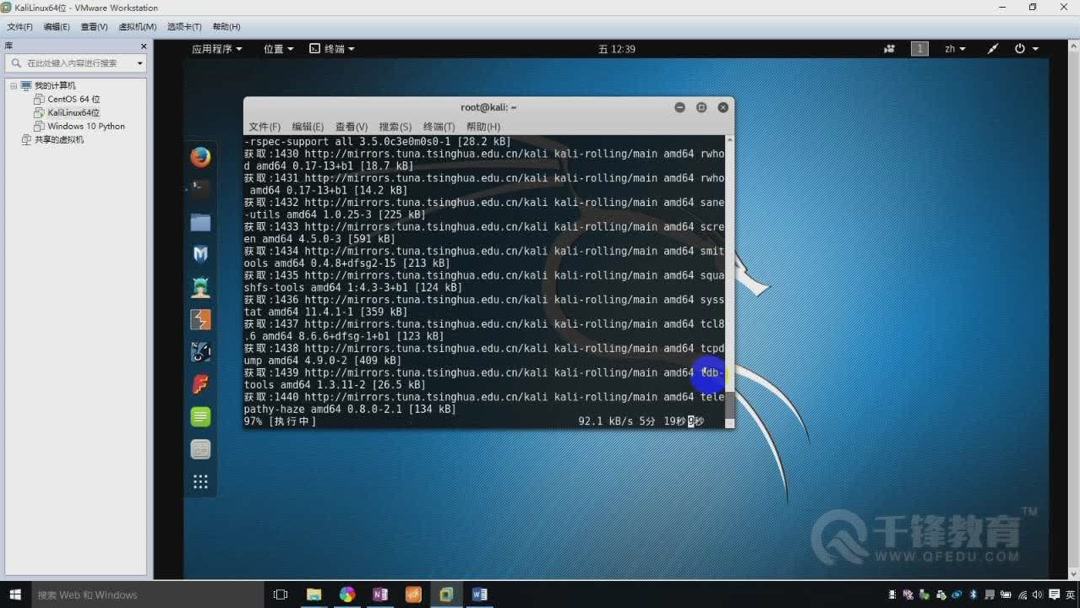The height and width of the screenshot is (608, 1080).
Task: Open Firefox from the Kali dock
Action: click(200, 157)
